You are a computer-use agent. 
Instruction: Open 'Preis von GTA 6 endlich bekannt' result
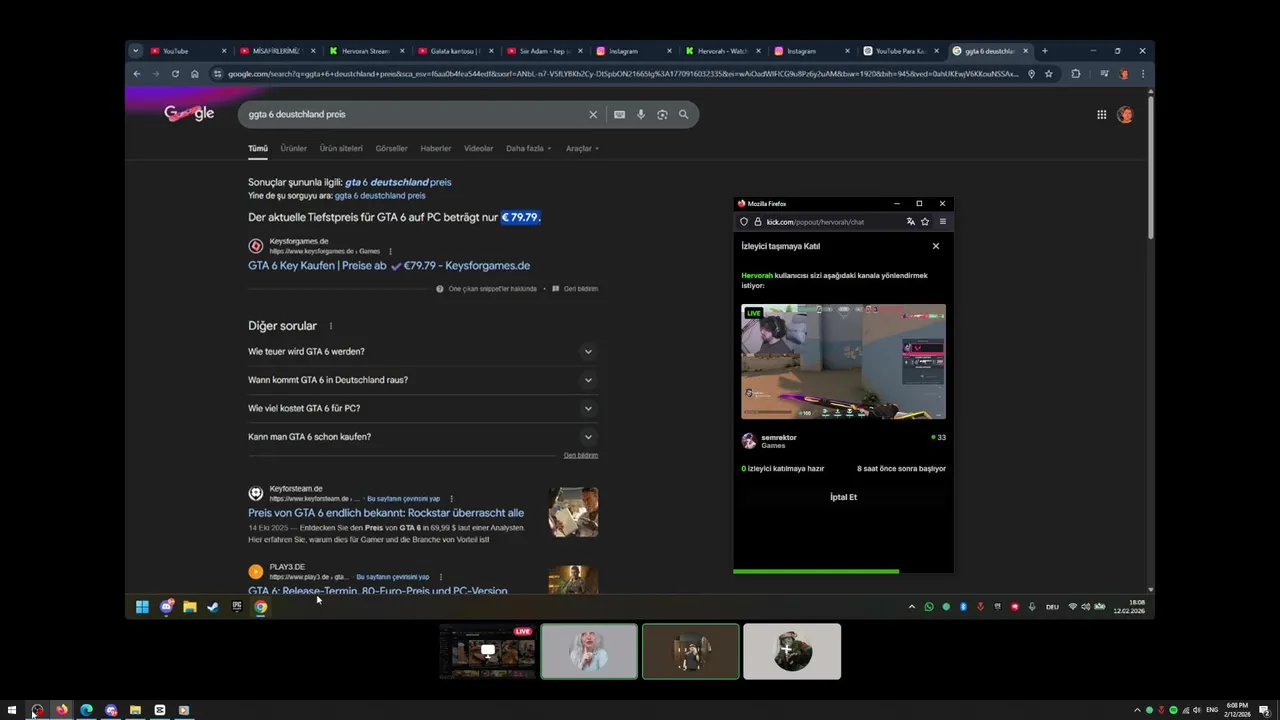pos(386,513)
